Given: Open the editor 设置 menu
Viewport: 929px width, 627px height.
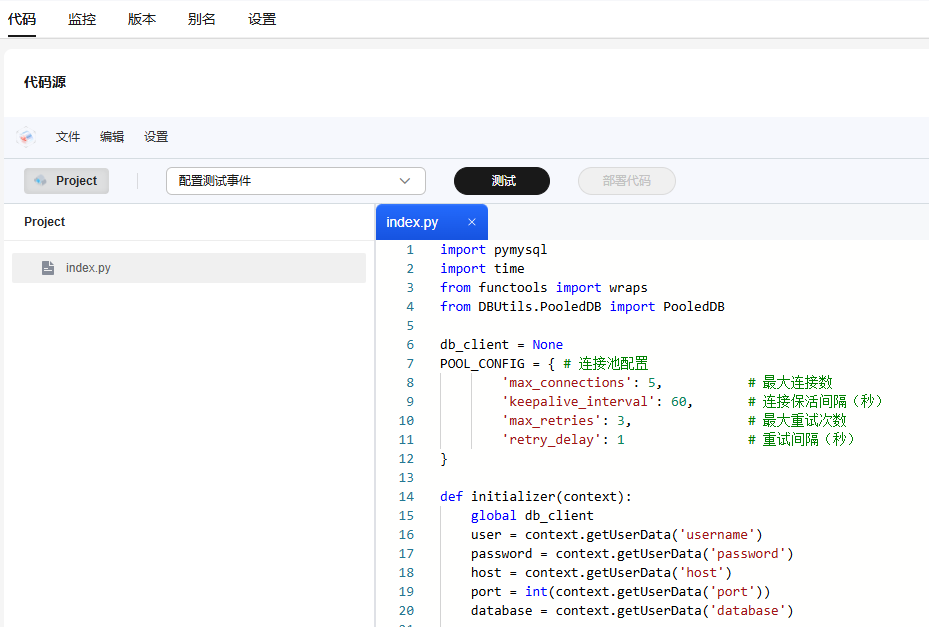Looking at the screenshot, I should (x=156, y=137).
